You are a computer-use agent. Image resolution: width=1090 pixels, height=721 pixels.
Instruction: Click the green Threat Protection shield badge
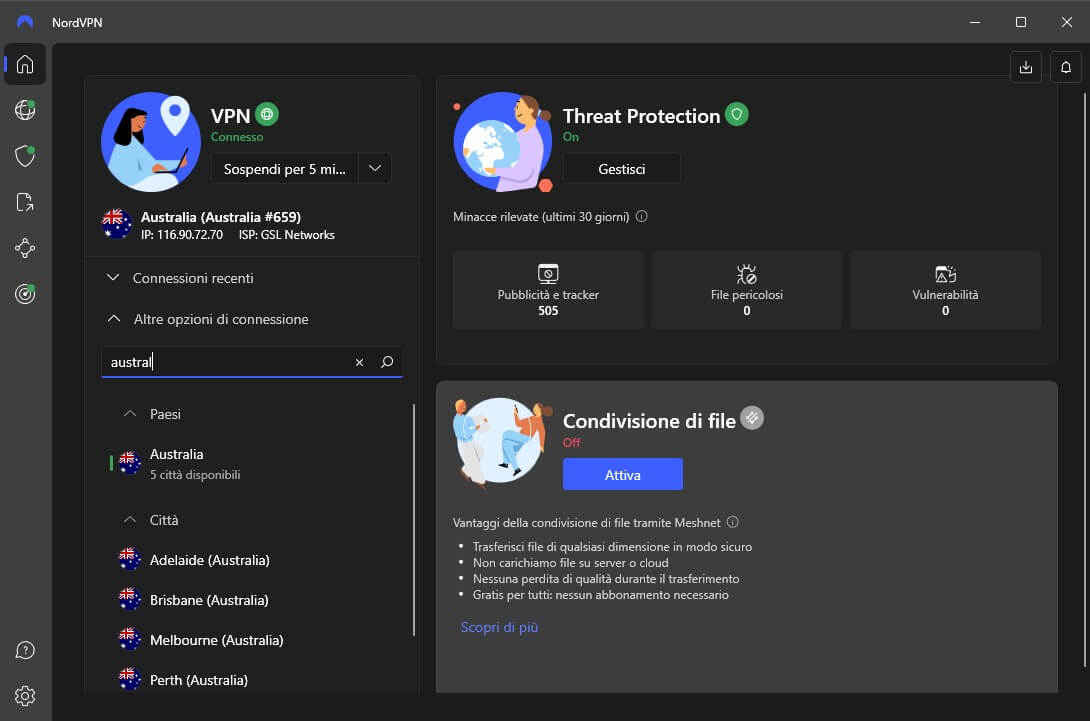[737, 114]
